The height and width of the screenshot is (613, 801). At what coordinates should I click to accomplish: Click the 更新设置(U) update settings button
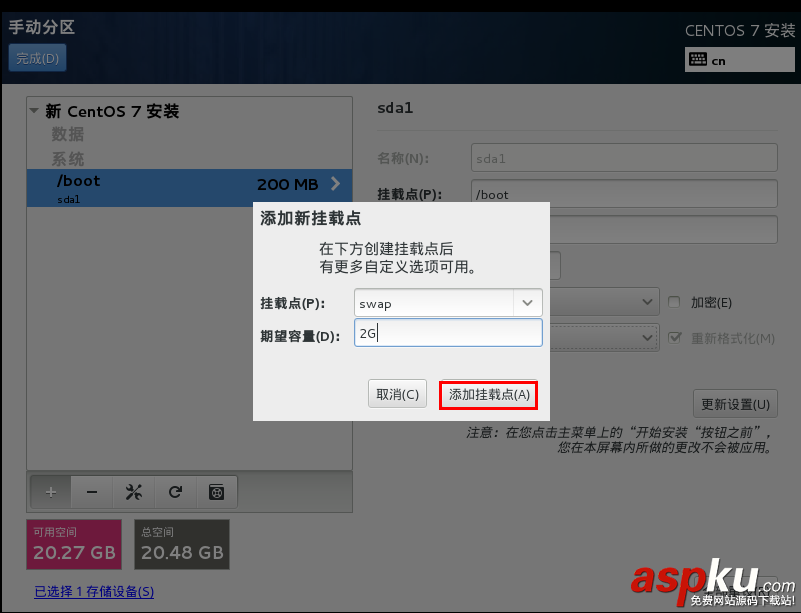pyautogui.click(x=736, y=404)
